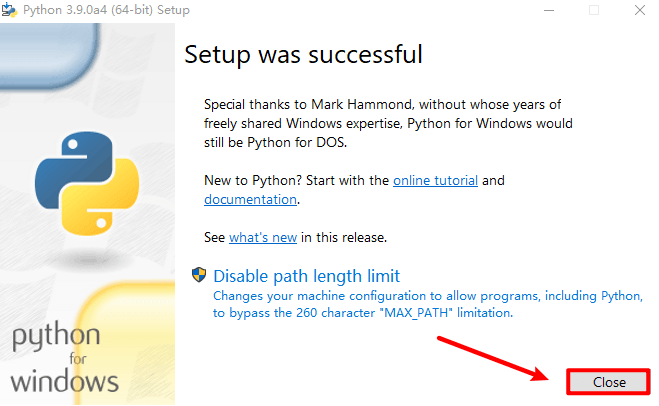The width and height of the screenshot is (659, 406).
Task: Open the documentation link
Action: [x=250, y=199]
